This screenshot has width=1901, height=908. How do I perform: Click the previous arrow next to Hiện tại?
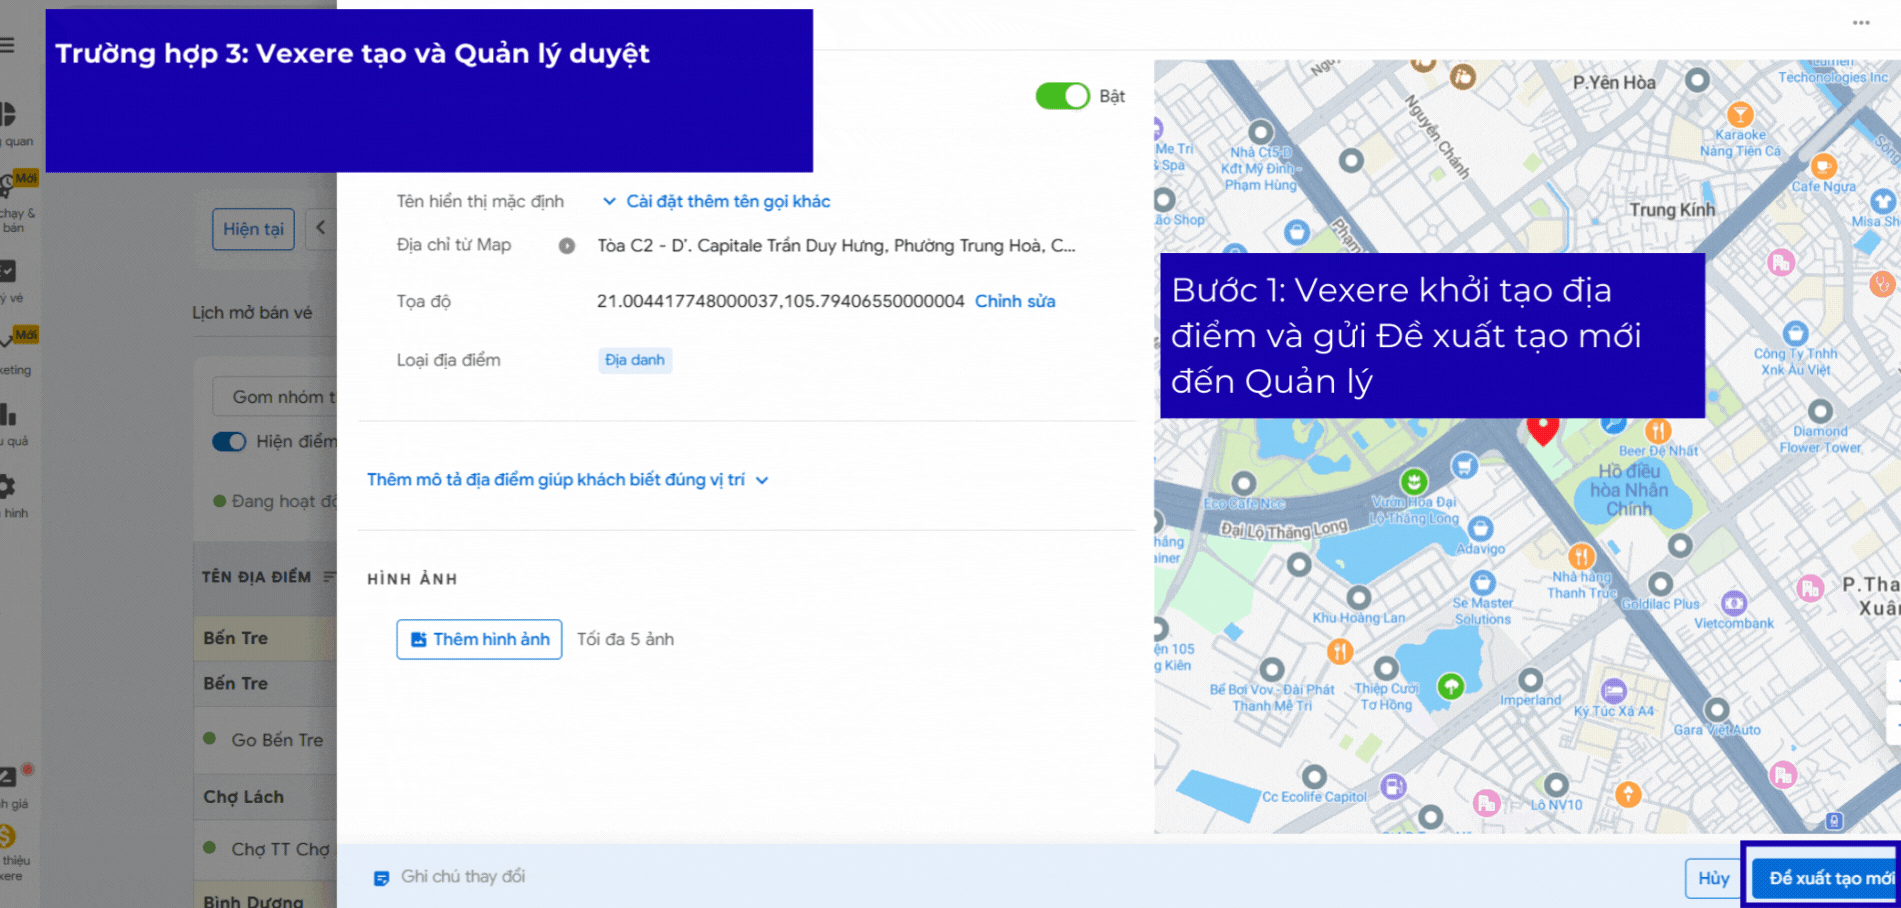[x=321, y=228]
